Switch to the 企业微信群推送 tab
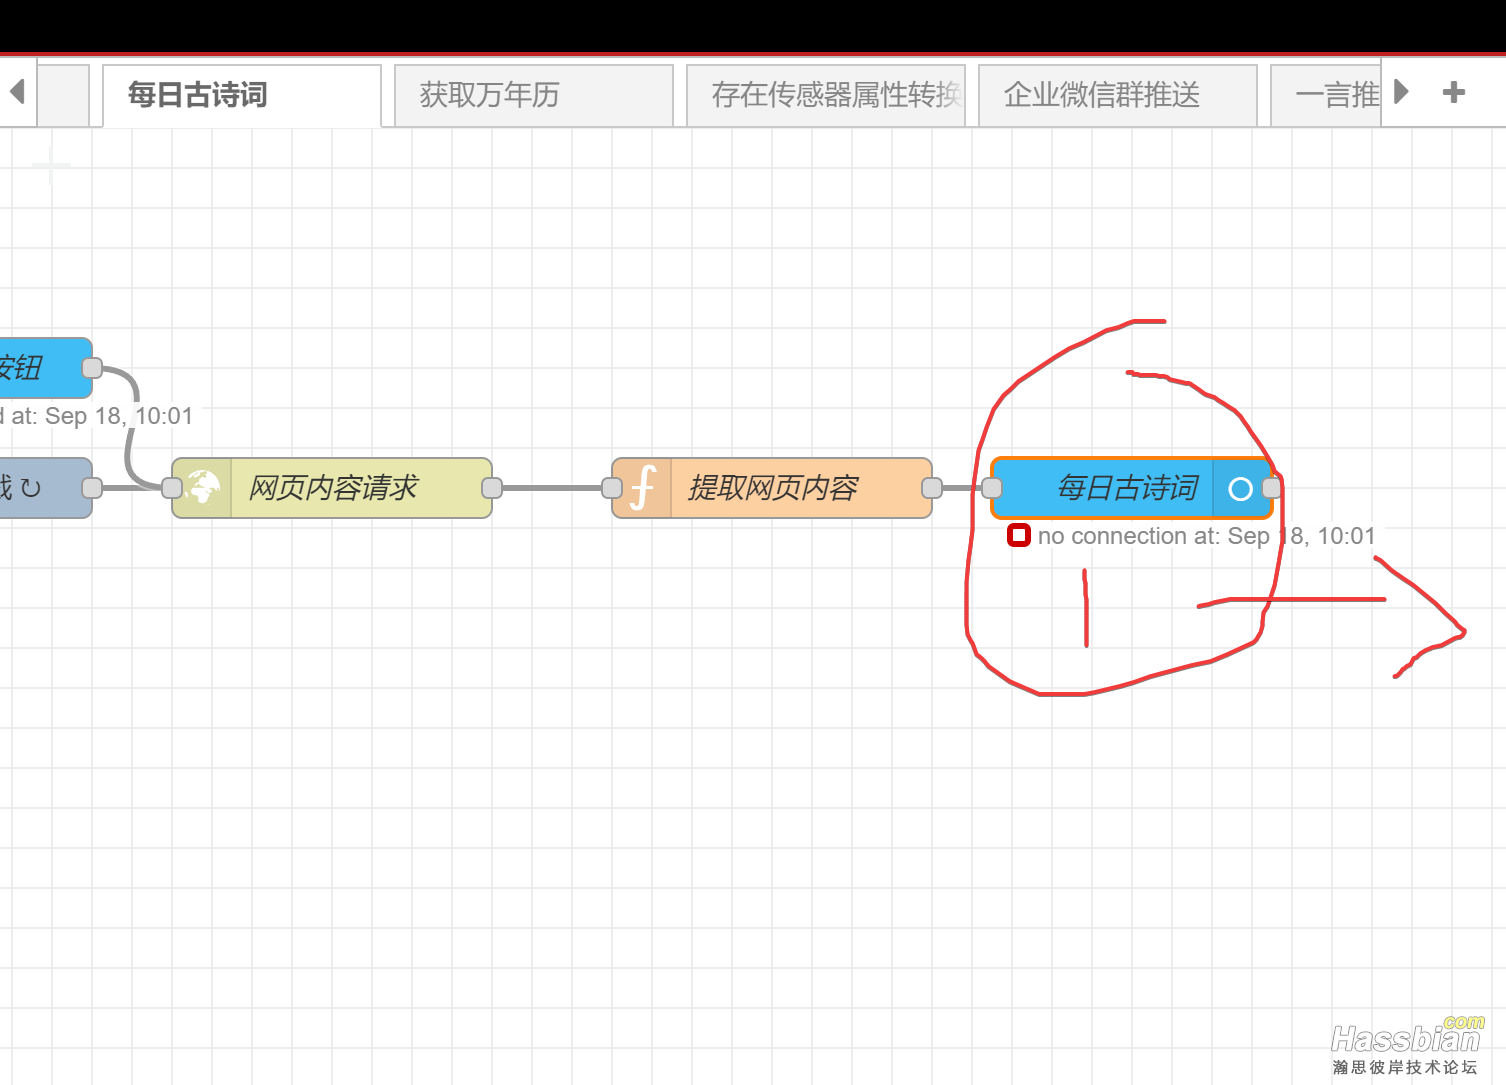1506x1085 pixels. point(1118,95)
